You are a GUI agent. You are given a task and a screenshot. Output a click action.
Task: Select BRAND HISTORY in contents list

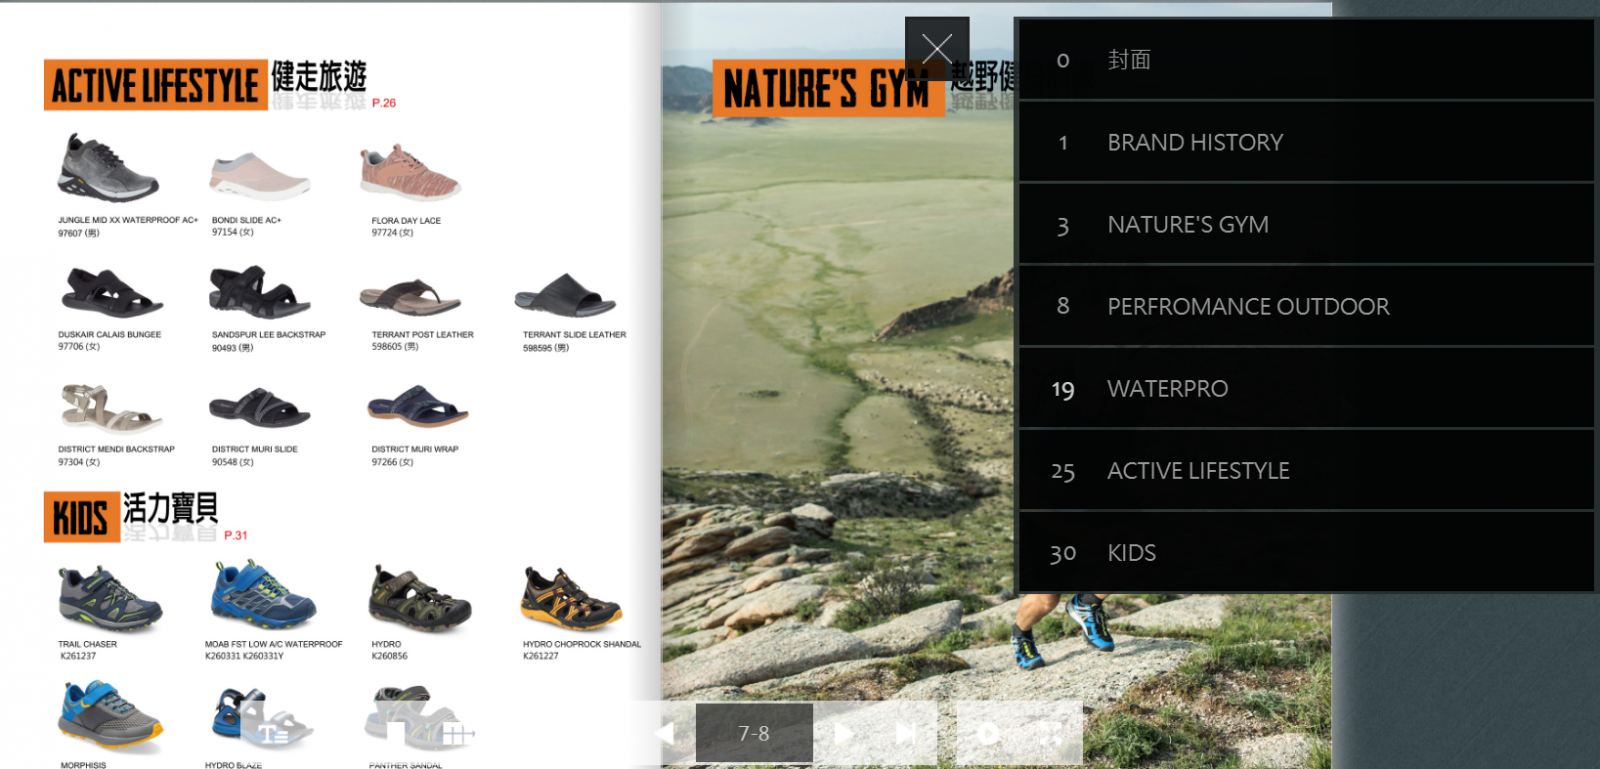click(x=1306, y=142)
